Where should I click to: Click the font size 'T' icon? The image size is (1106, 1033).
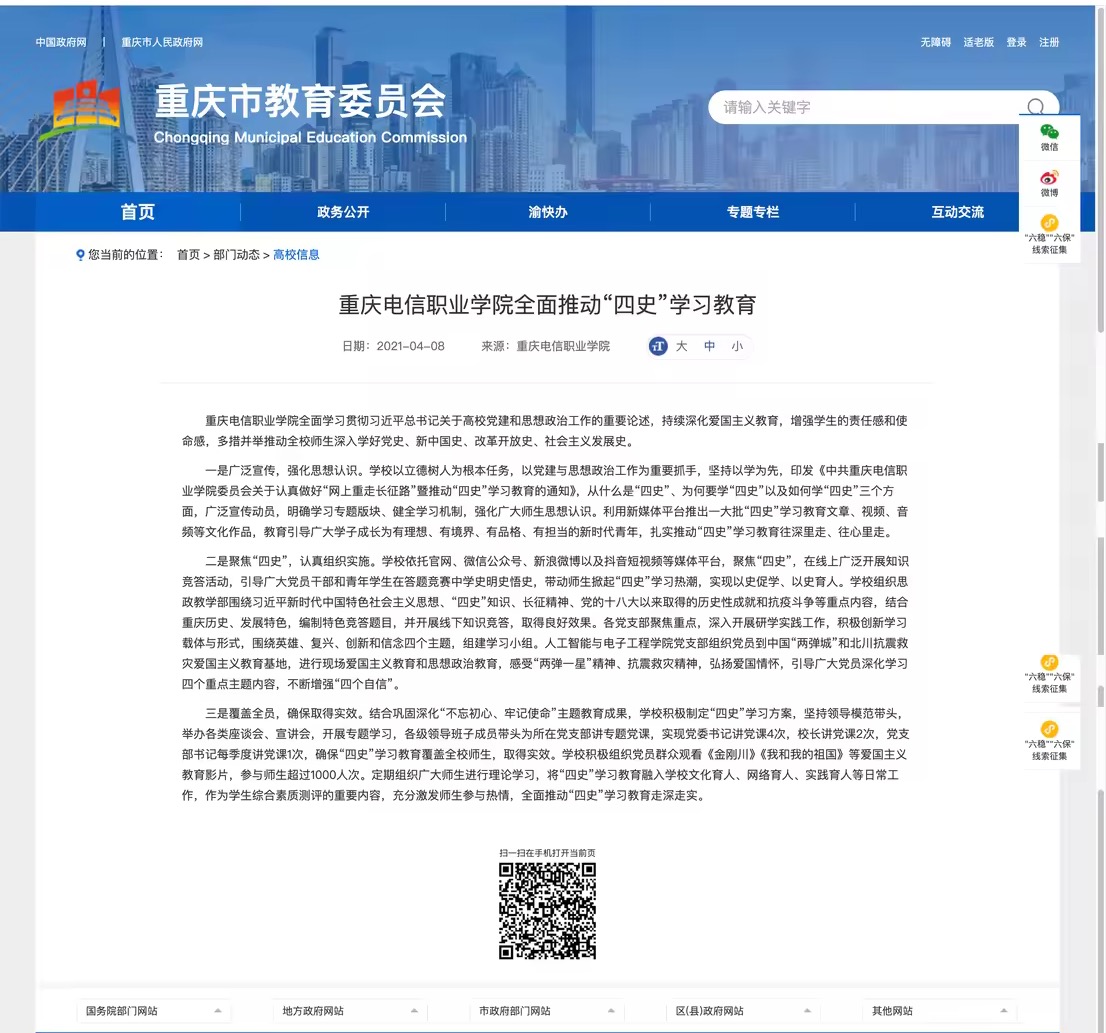pos(657,346)
